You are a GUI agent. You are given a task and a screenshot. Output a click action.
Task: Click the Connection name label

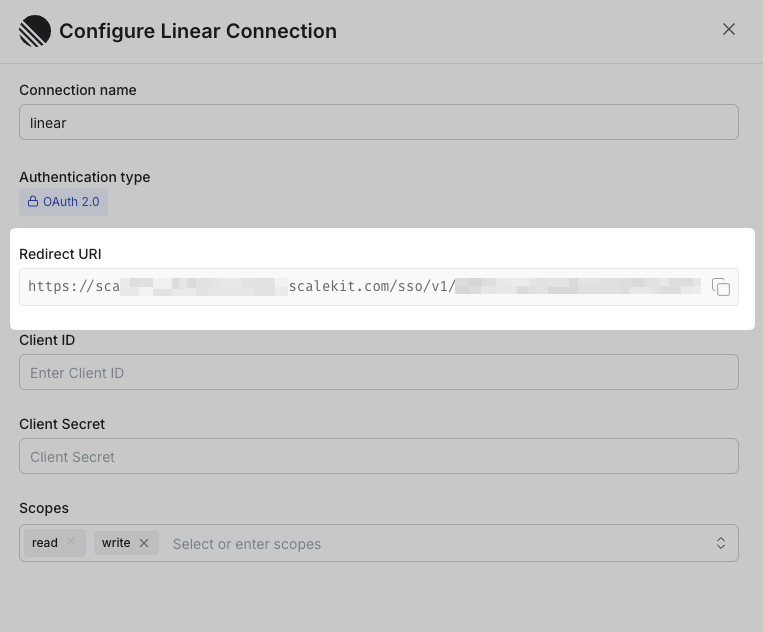[78, 90]
